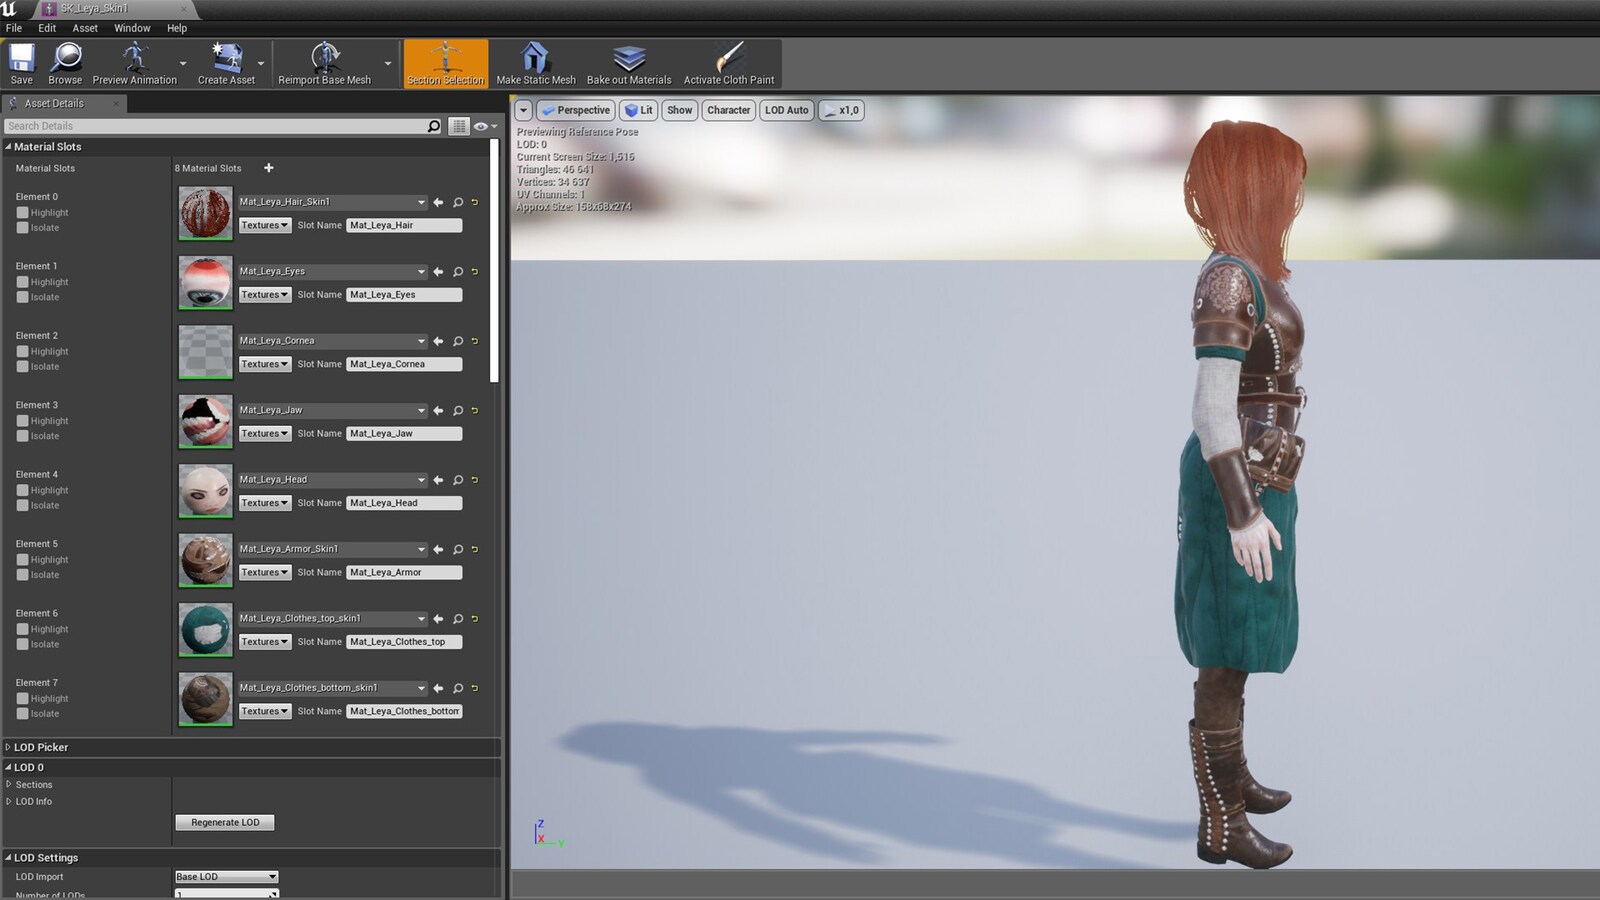Open the Window menu

pos(132,28)
